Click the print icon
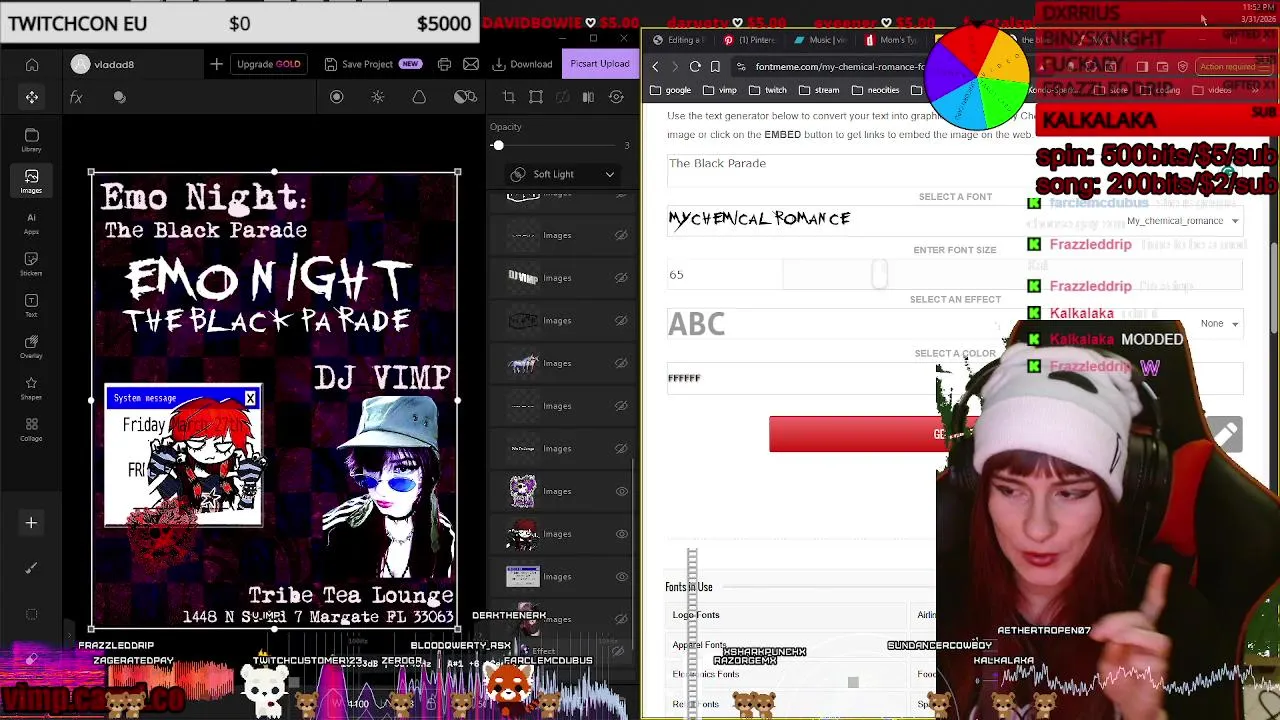Image resolution: width=1280 pixels, height=720 pixels. [x=444, y=64]
